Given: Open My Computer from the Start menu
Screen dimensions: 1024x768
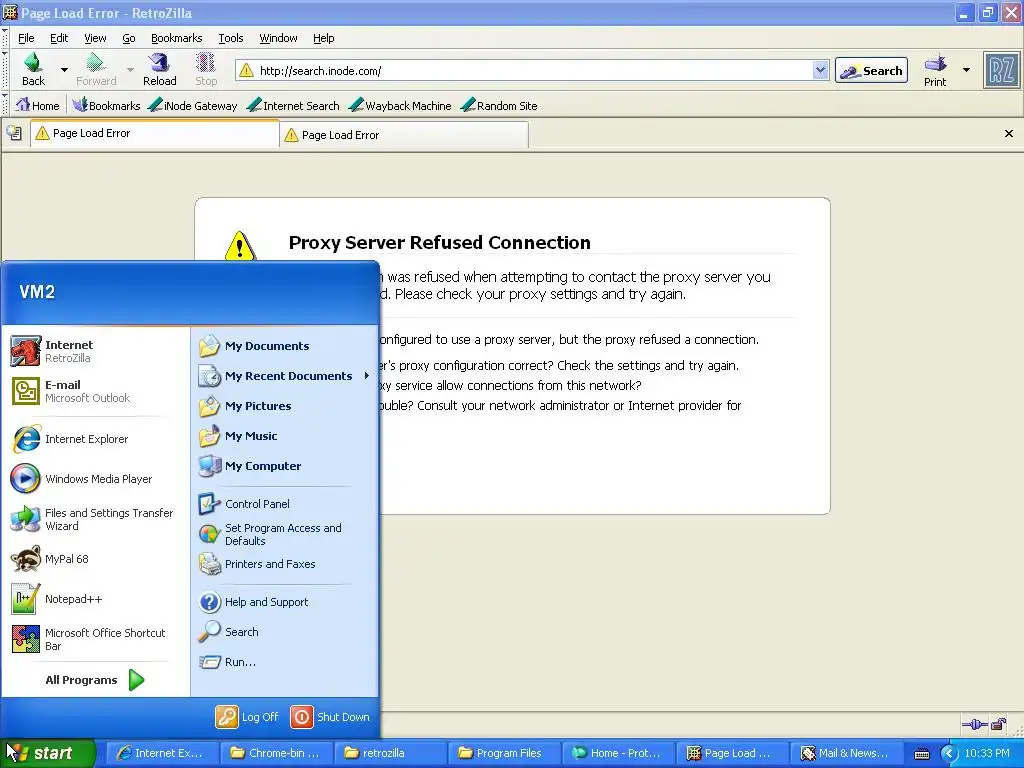Looking at the screenshot, I should 284,466.
